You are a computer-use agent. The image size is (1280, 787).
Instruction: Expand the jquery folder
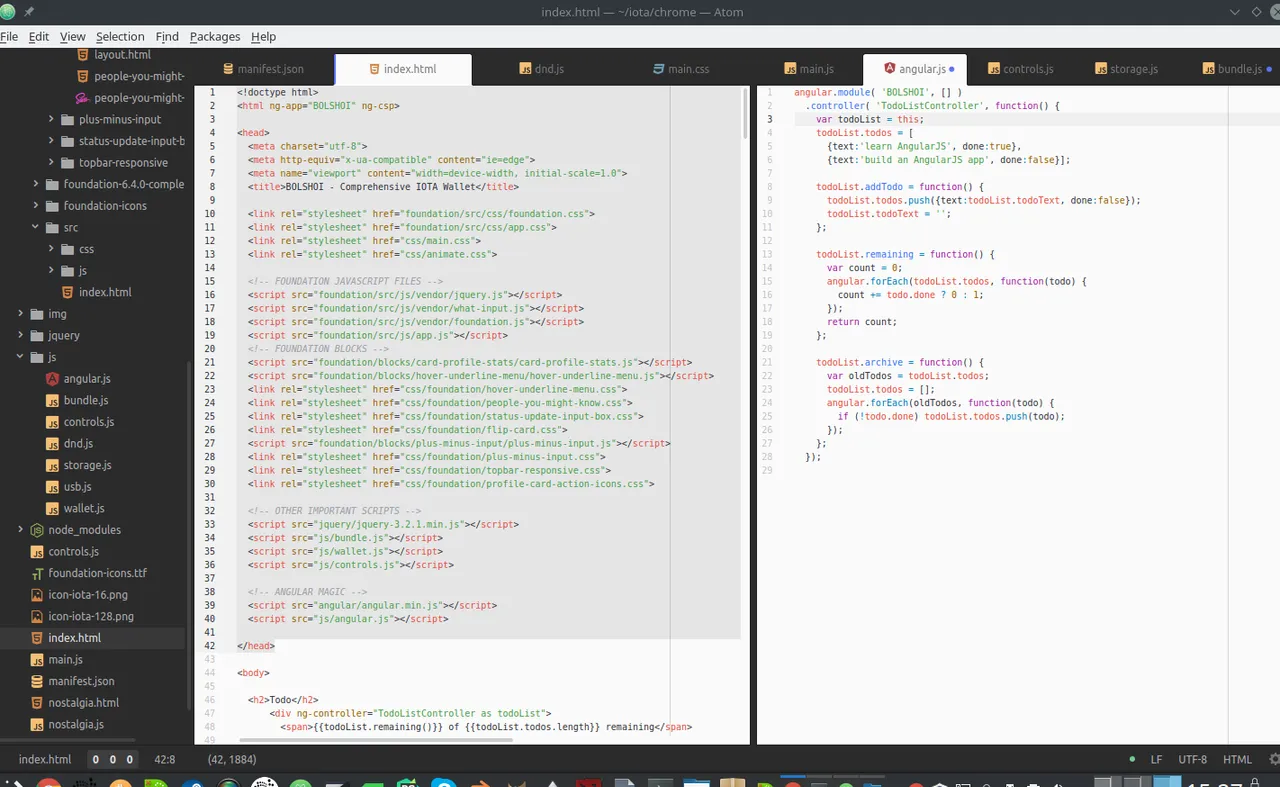(21, 335)
